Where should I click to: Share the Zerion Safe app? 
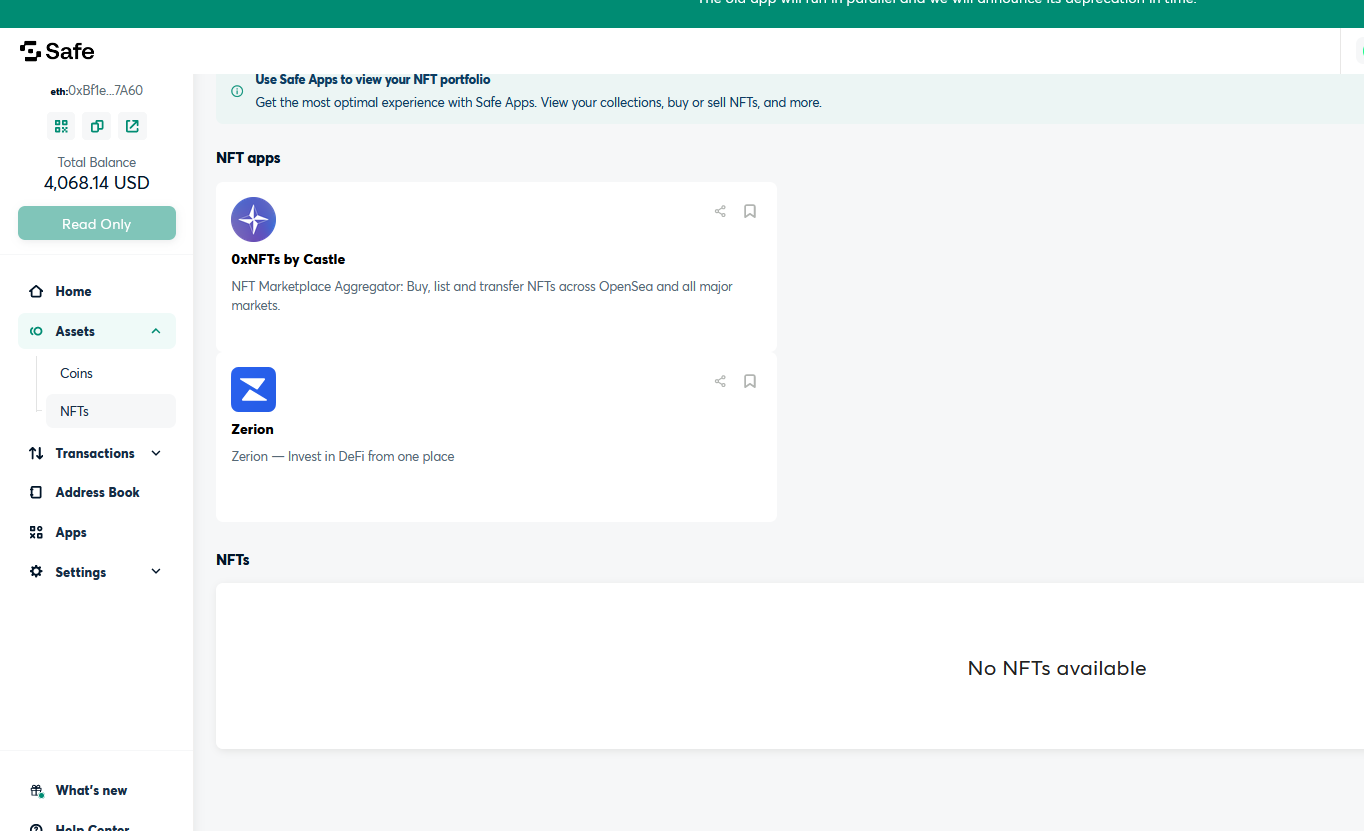719,381
